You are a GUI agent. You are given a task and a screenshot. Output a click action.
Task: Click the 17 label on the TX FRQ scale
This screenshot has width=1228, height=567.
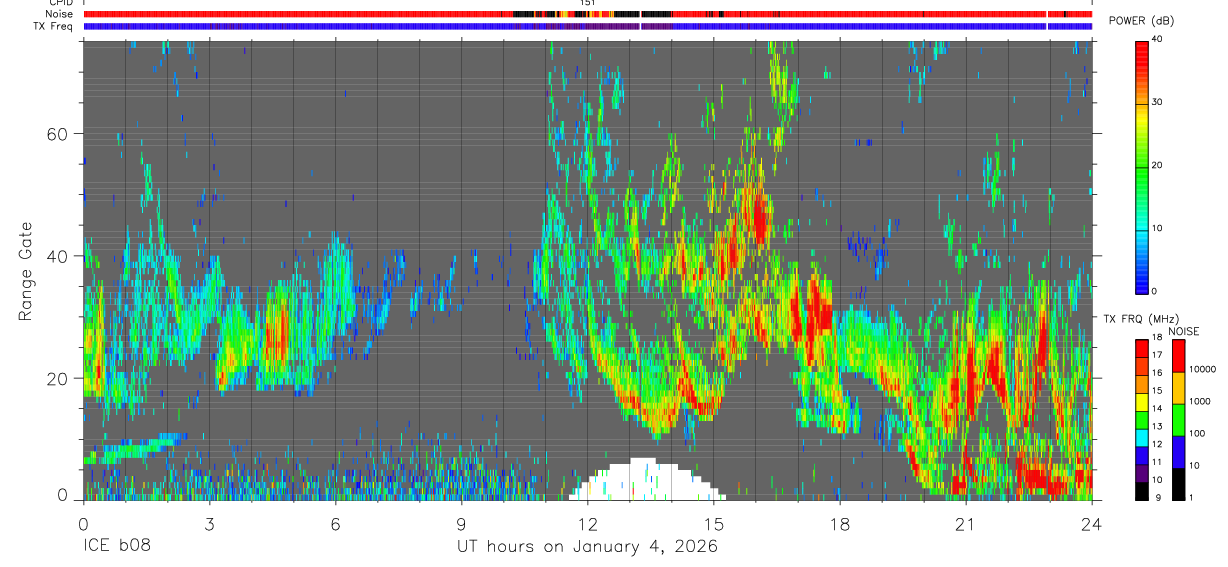coord(1157,355)
